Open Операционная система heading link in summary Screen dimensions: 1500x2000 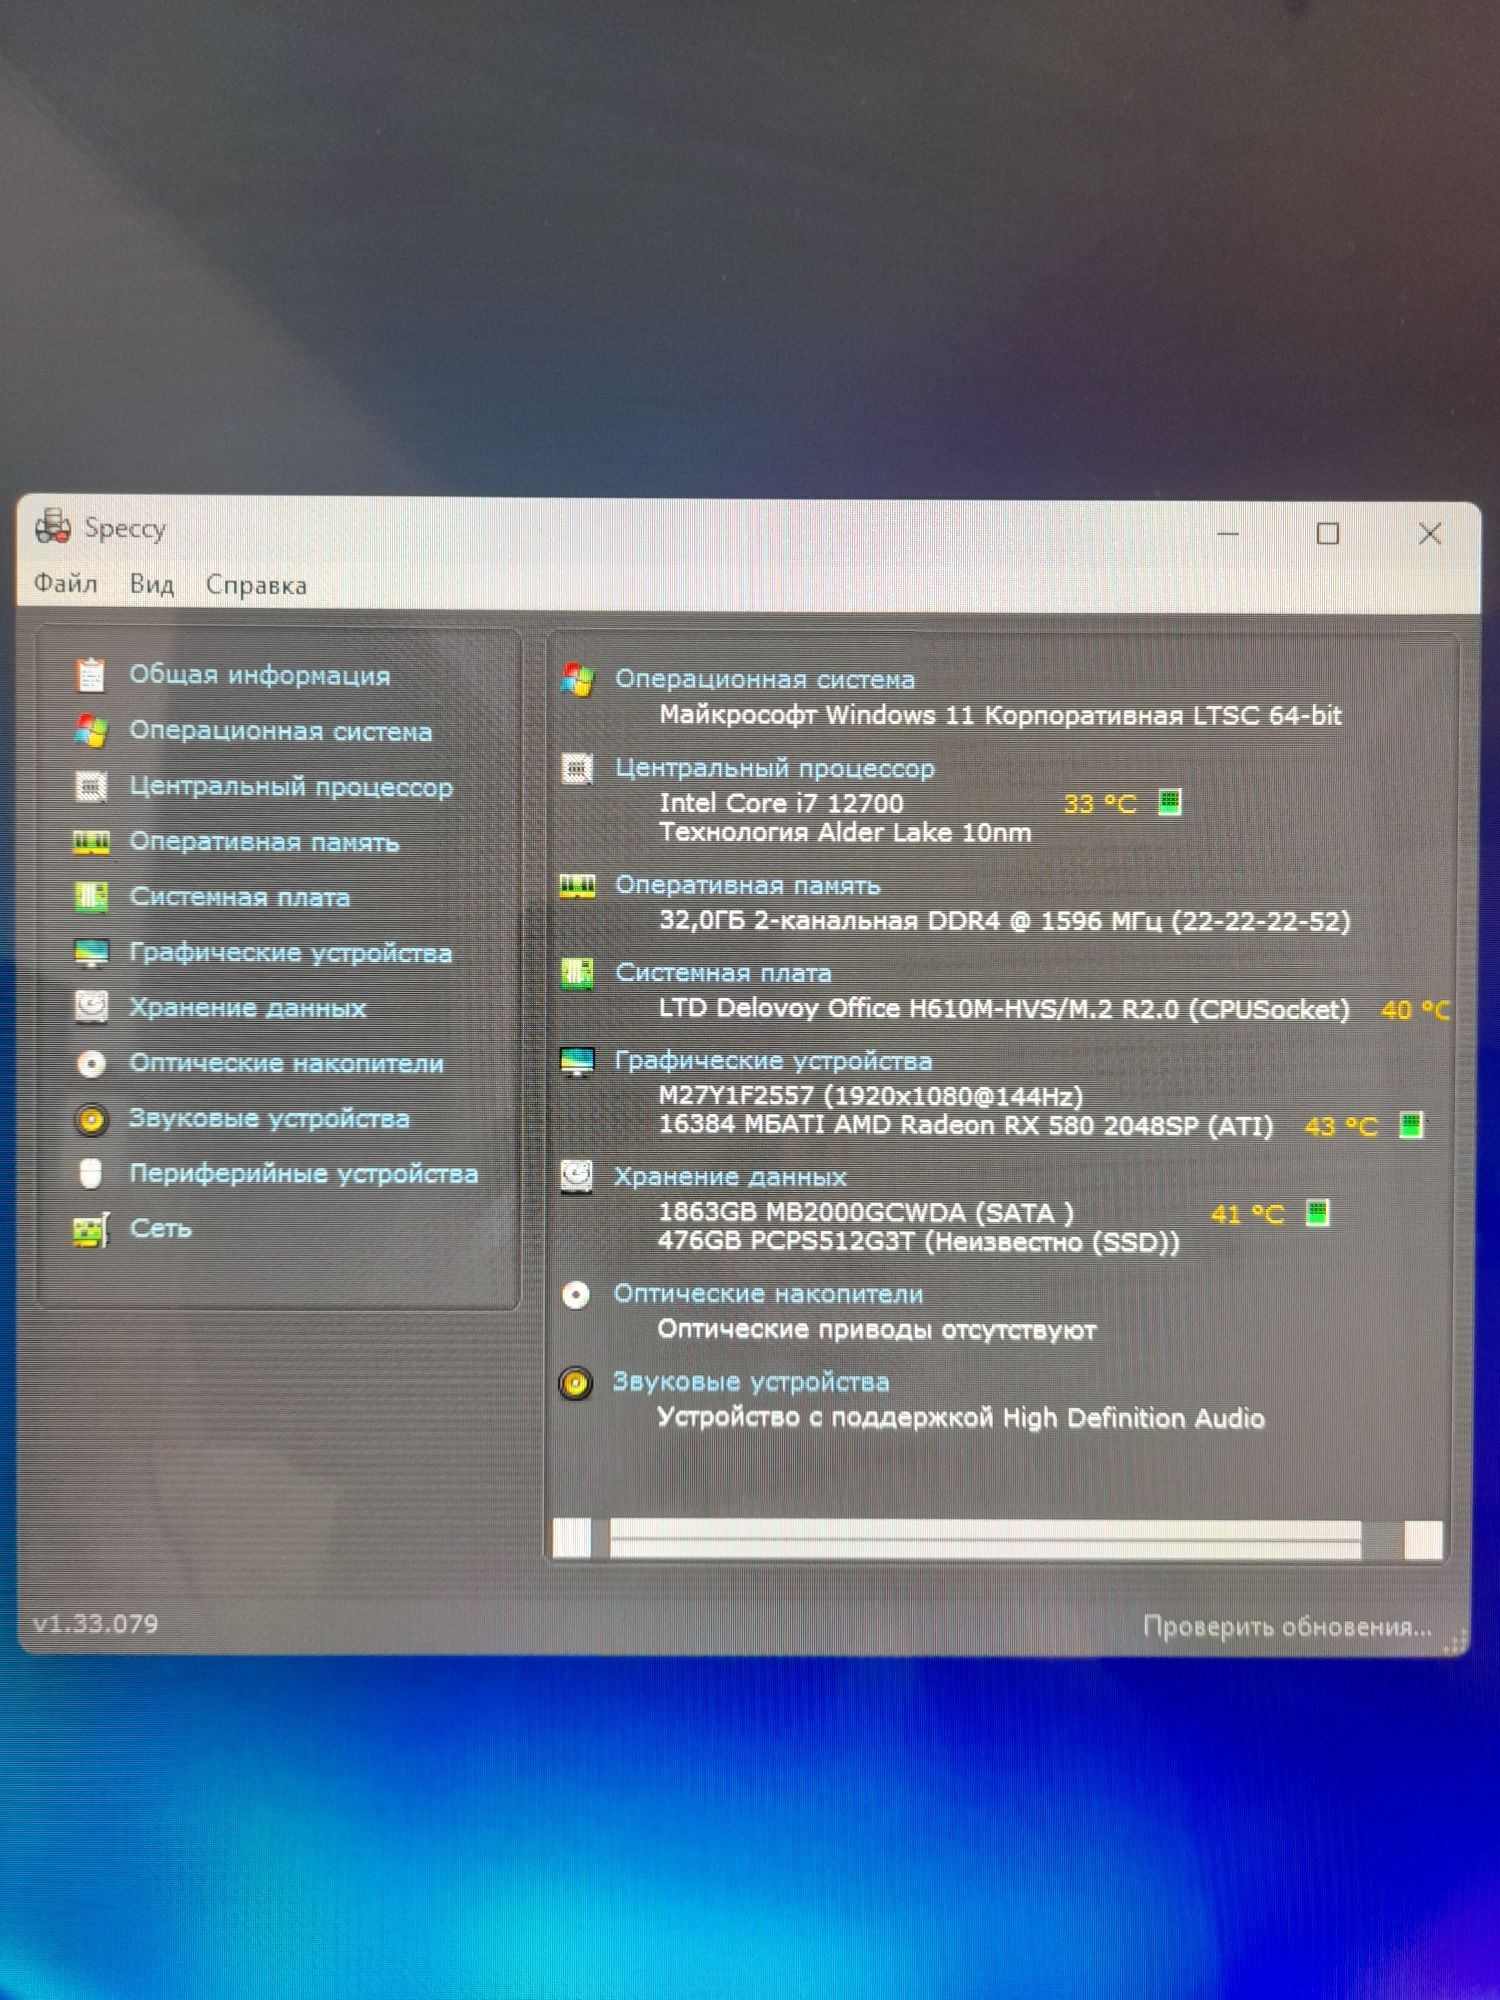pyautogui.click(x=765, y=679)
